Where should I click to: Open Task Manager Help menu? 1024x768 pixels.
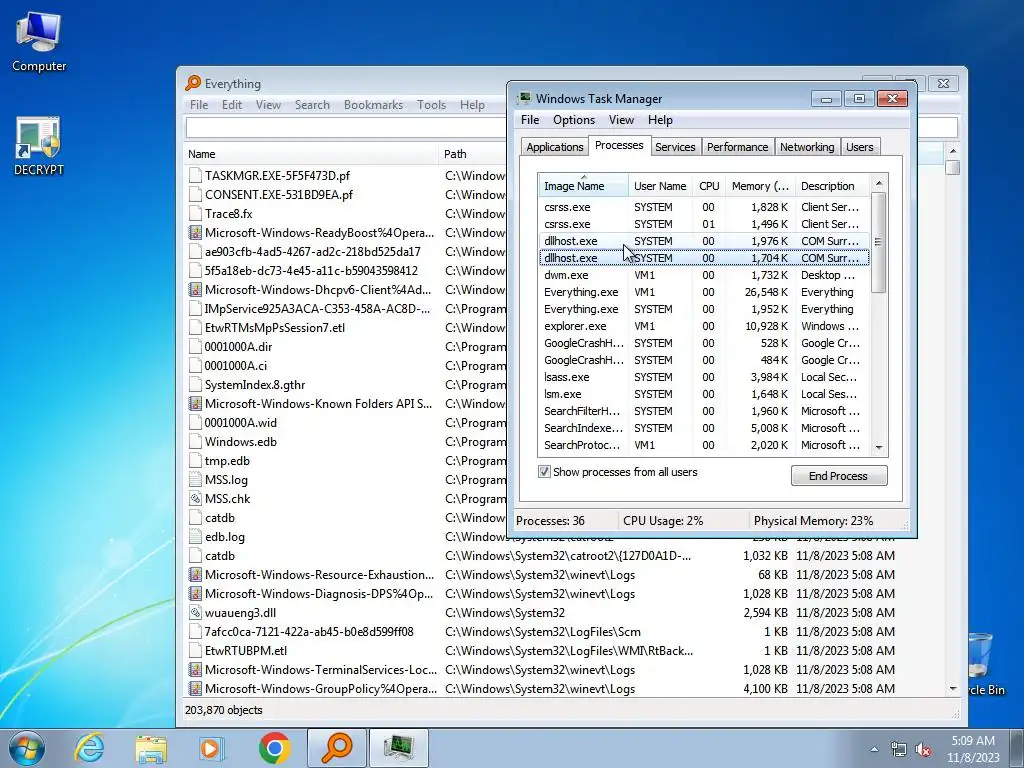660,120
